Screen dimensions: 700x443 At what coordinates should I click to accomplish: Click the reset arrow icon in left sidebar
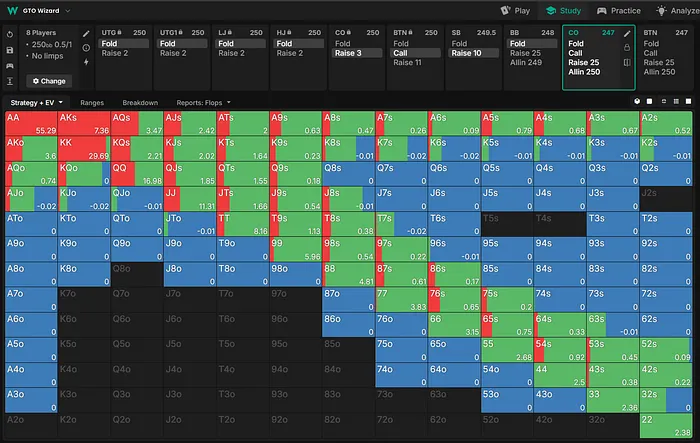click(x=10, y=34)
